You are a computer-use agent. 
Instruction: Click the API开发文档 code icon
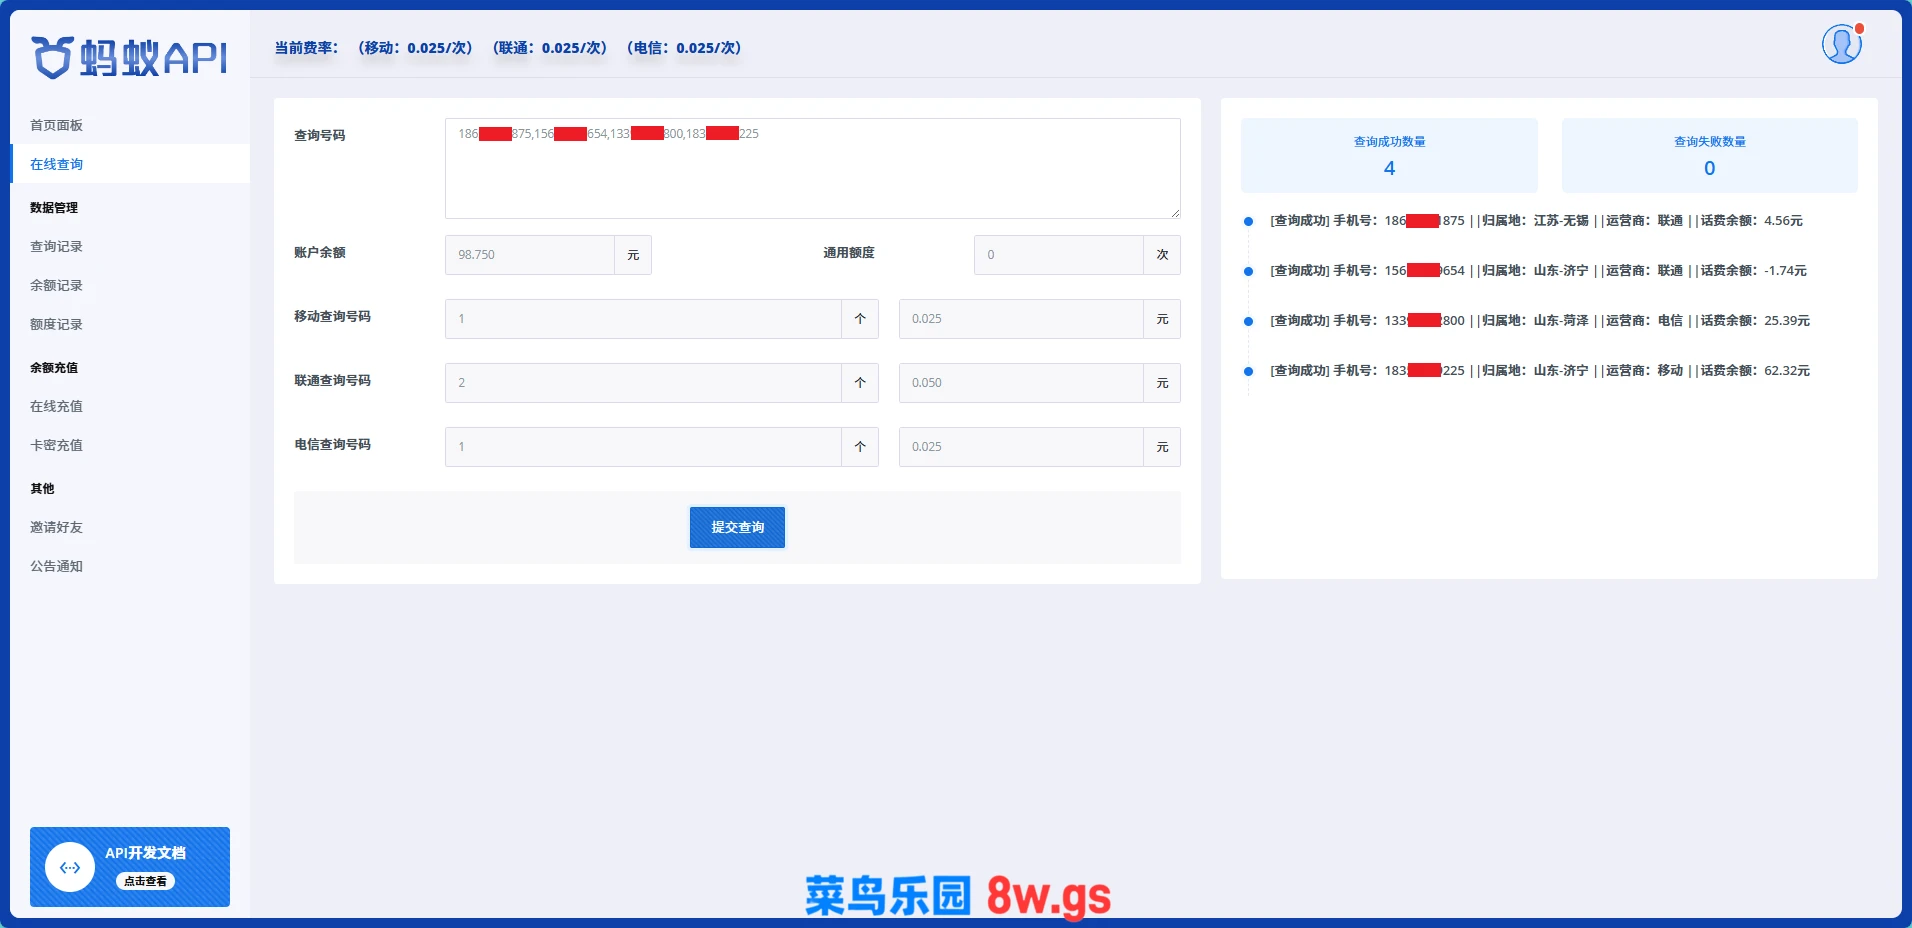[70, 868]
